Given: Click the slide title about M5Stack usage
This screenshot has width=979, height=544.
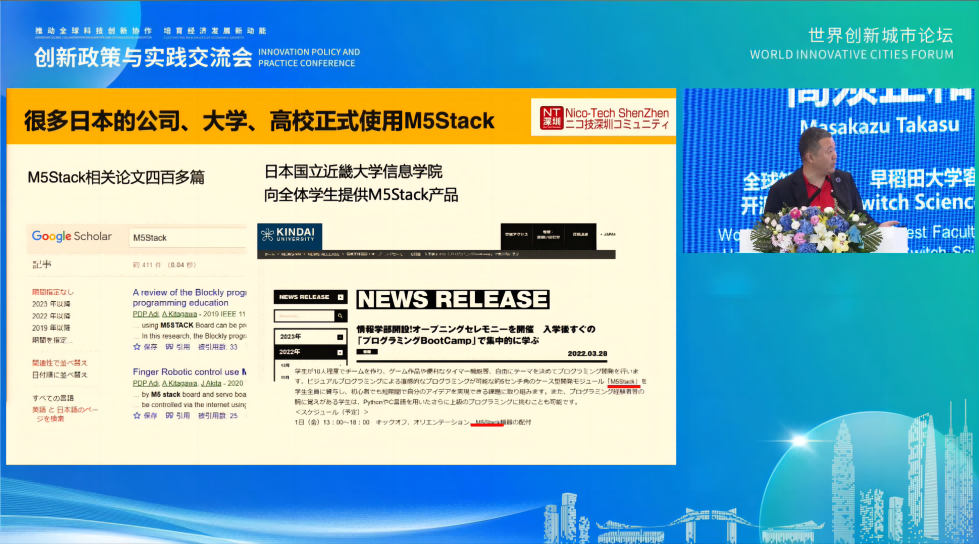Looking at the screenshot, I should [259, 121].
